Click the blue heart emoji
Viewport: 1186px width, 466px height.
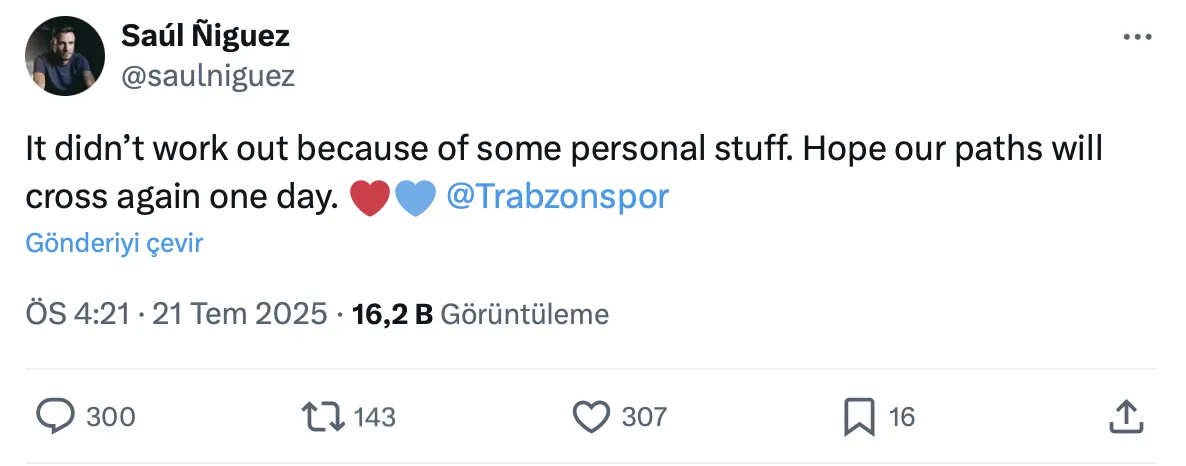pyautogui.click(x=415, y=198)
